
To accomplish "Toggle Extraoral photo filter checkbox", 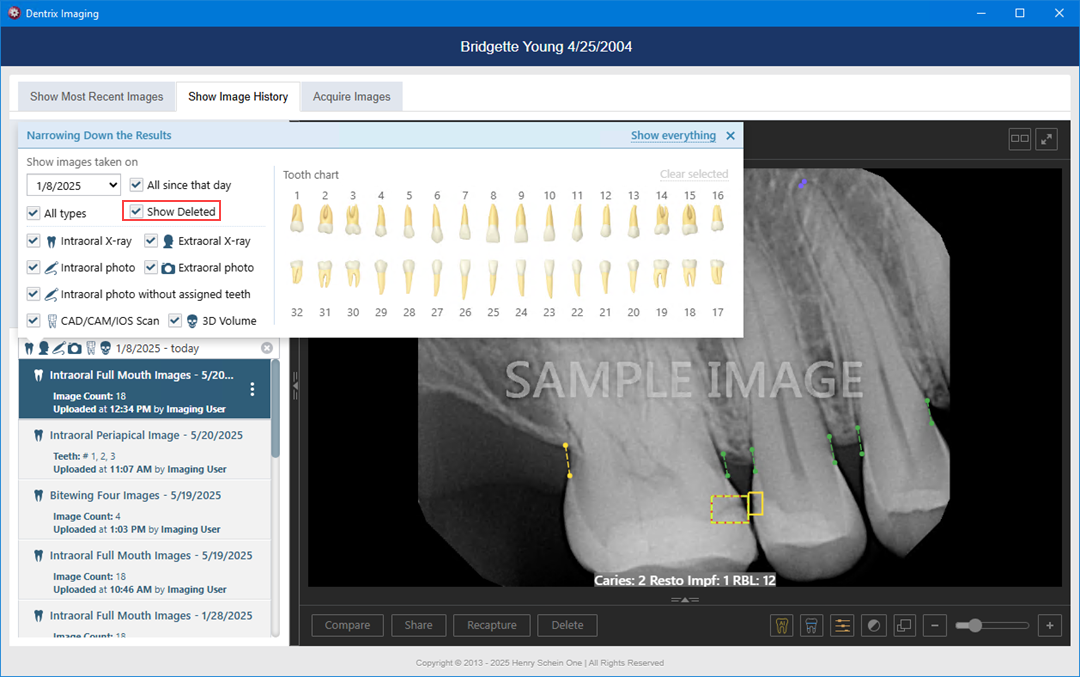I will tap(151, 267).
